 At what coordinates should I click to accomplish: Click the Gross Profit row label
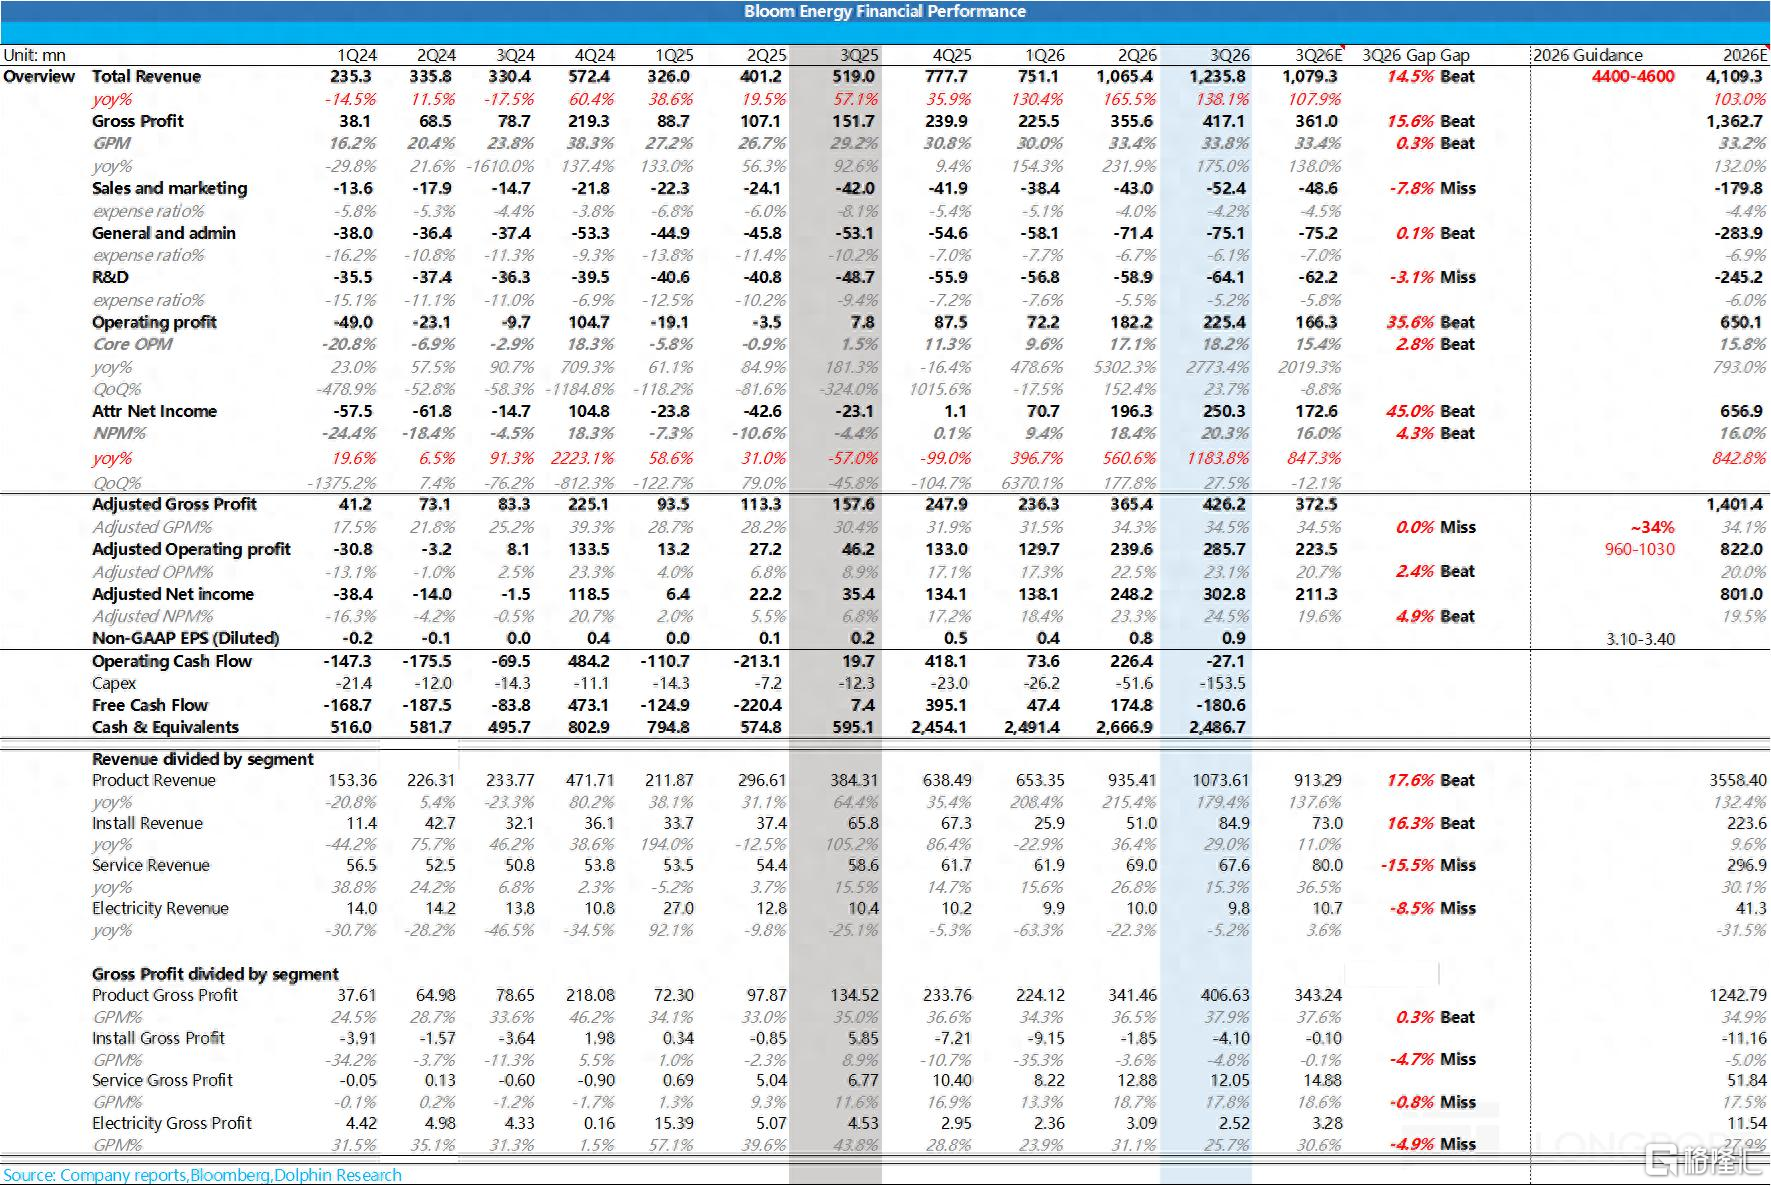[x=138, y=121]
